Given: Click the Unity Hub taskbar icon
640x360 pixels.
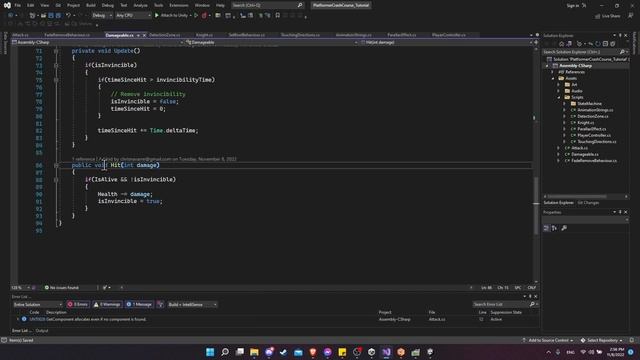Looking at the screenshot, I should click(x=371, y=352).
